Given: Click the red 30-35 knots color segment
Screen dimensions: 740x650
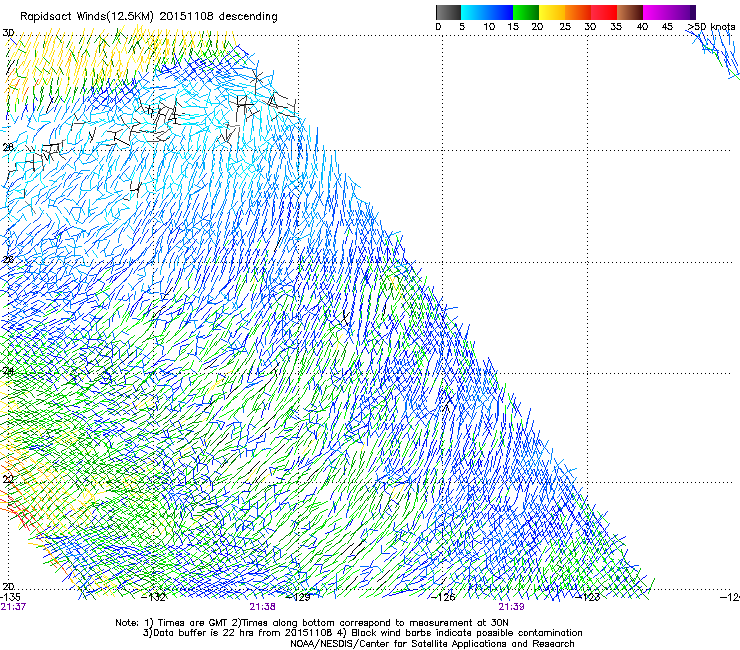Looking at the screenshot, I should click(x=604, y=12).
